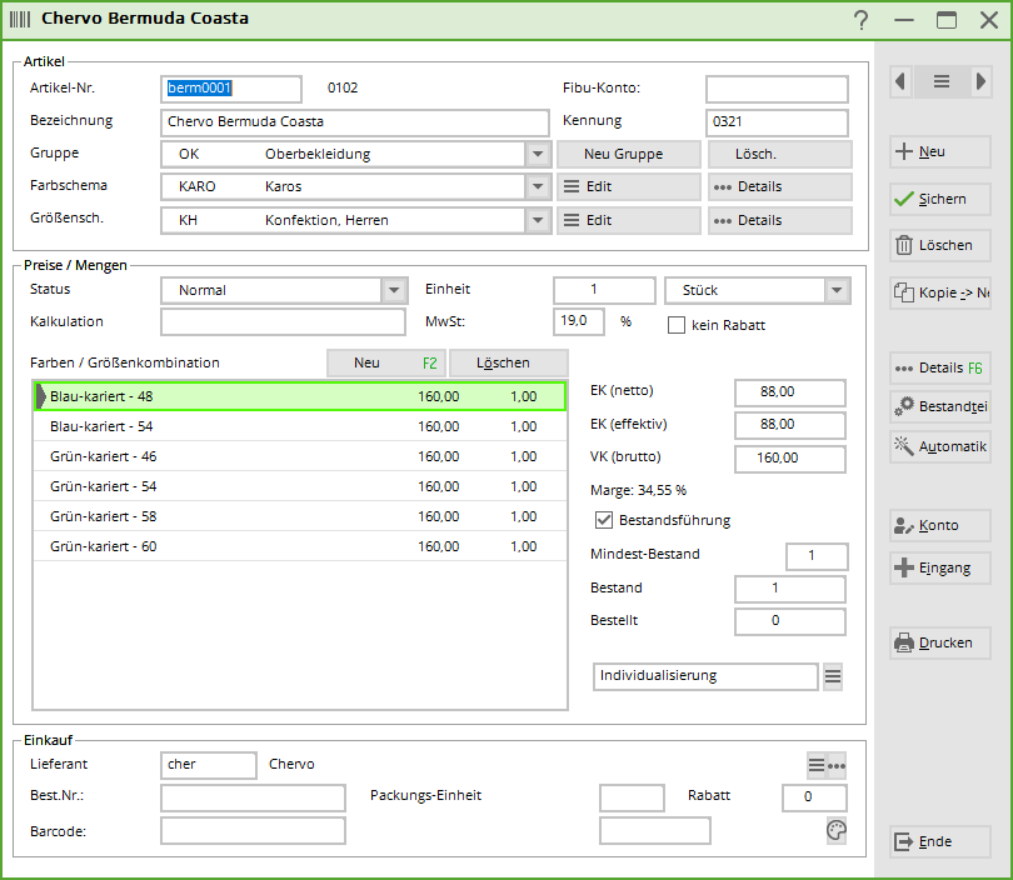The width and height of the screenshot is (1013, 880).
Task: Enable the kein Rabatt checkbox
Action: pyautogui.click(x=677, y=325)
